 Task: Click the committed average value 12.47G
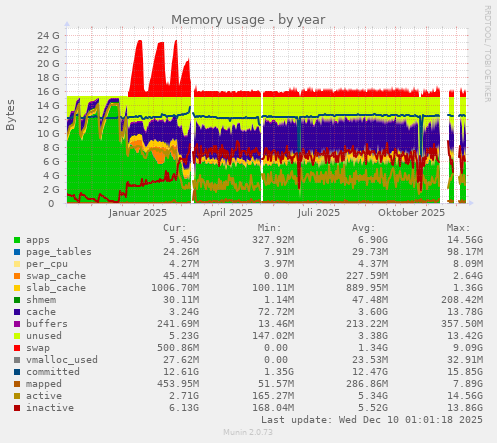point(370,372)
